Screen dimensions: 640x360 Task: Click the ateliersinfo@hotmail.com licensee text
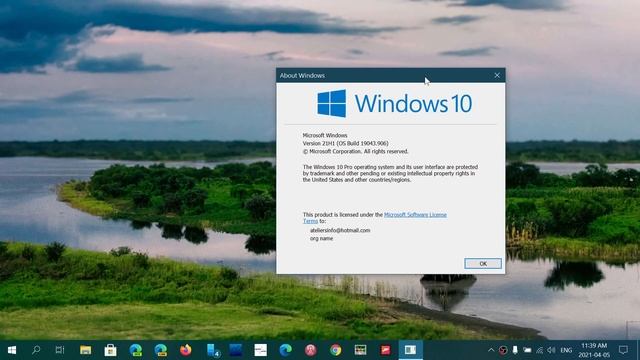[x=340, y=230]
